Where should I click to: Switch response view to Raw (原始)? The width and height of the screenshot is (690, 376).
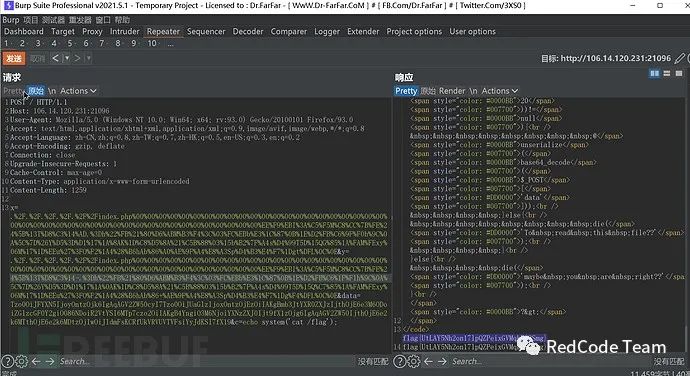[428, 91]
